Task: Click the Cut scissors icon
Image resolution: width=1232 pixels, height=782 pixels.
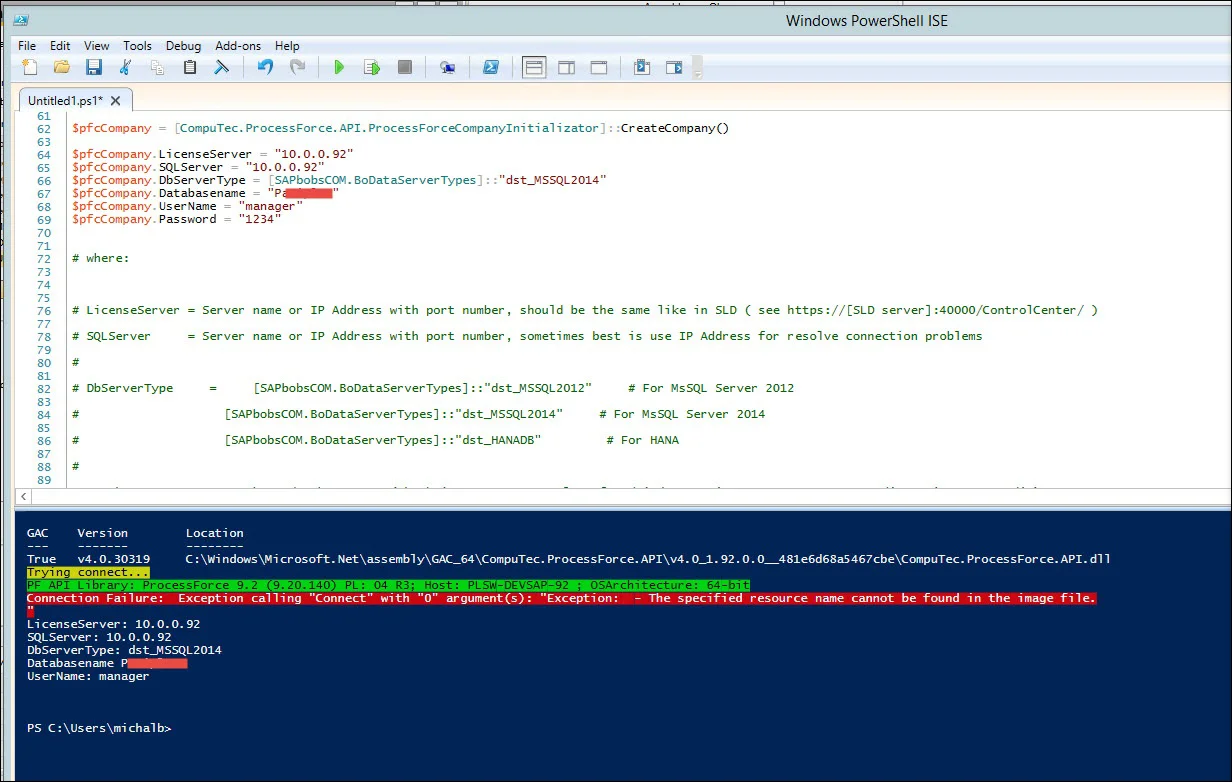Action: pos(126,68)
